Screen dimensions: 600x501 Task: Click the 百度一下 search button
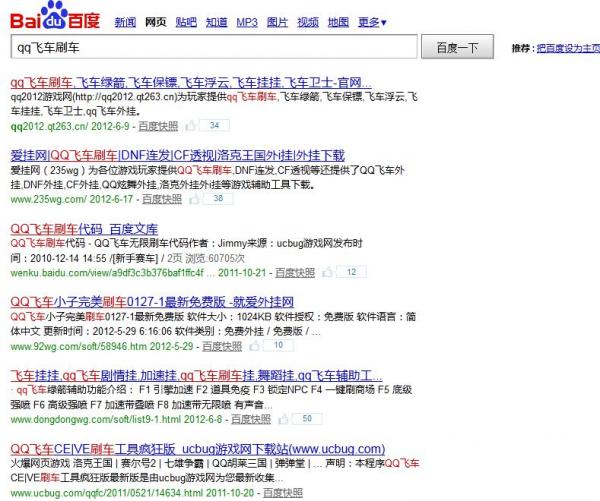[457, 47]
